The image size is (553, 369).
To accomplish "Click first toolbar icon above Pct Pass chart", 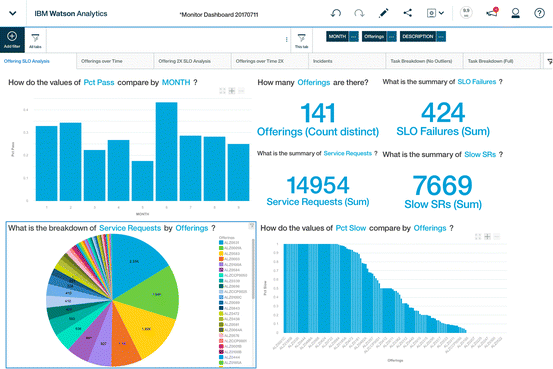I will 222,91.
